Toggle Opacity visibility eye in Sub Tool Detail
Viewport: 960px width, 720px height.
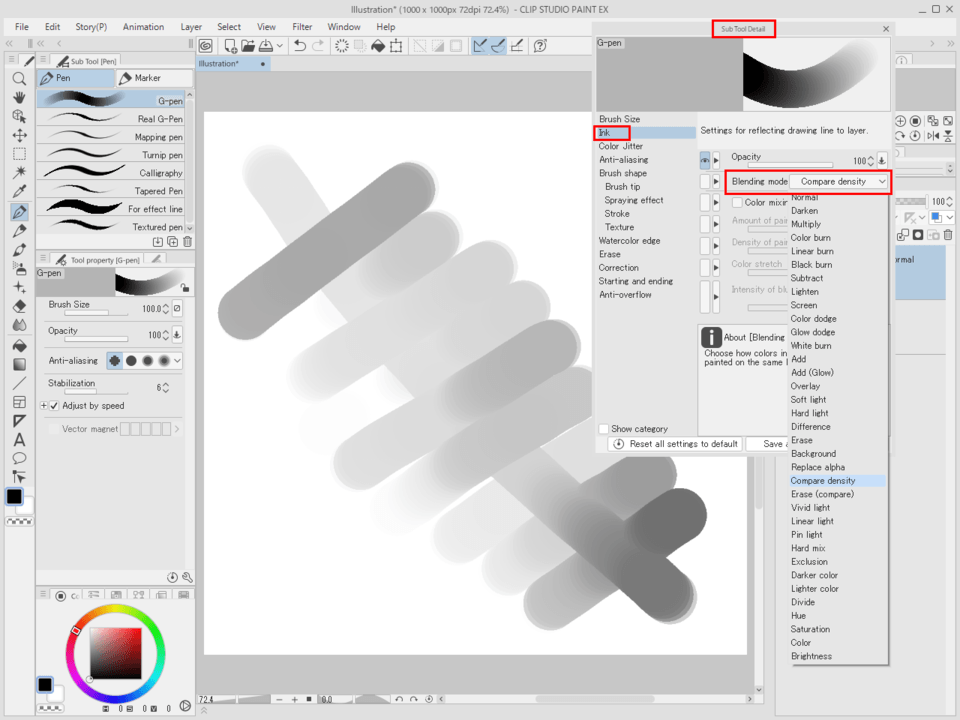(705, 161)
